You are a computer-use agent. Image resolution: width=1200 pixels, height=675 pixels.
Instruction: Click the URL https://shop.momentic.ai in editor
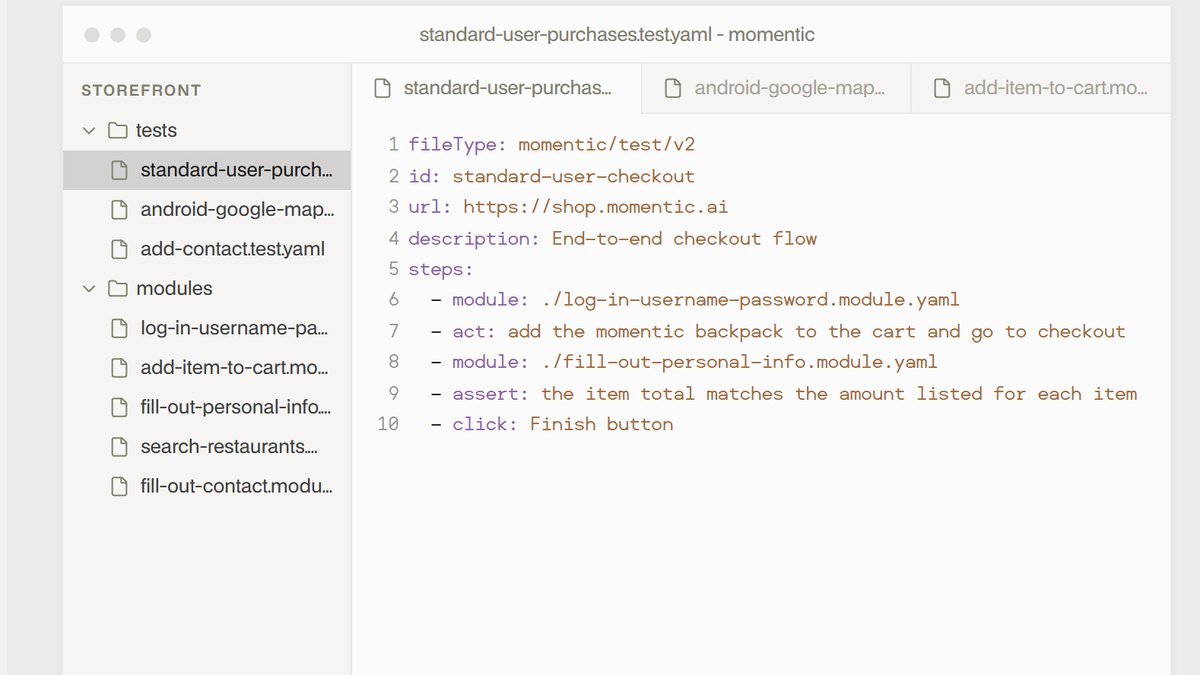pos(596,207)
